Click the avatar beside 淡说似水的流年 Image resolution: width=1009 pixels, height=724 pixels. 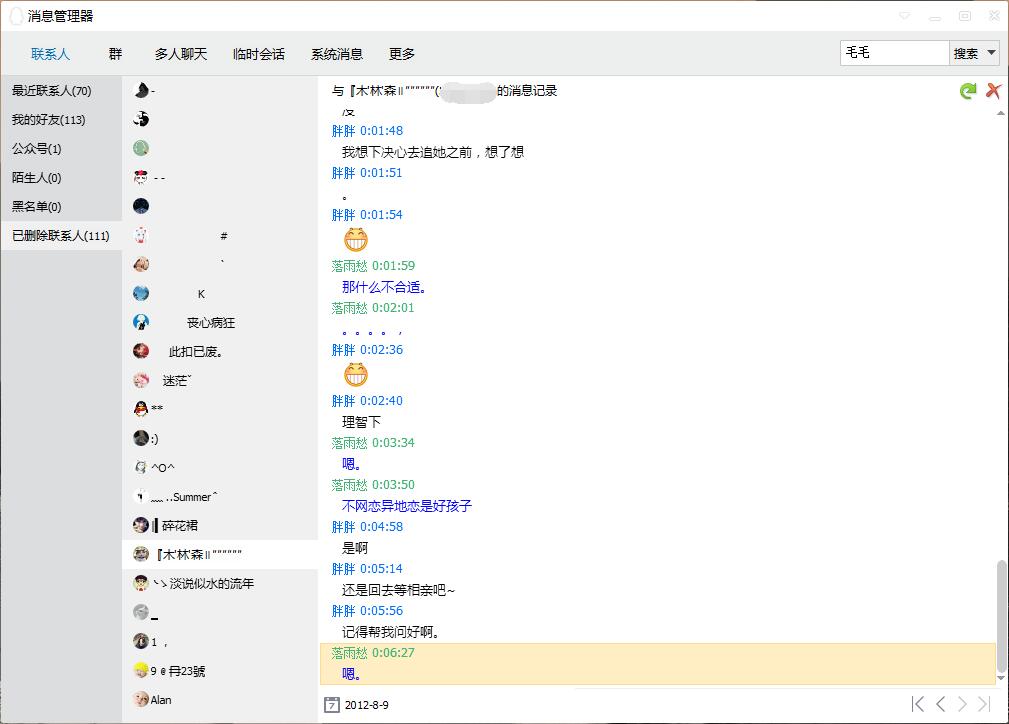point(141,583)
